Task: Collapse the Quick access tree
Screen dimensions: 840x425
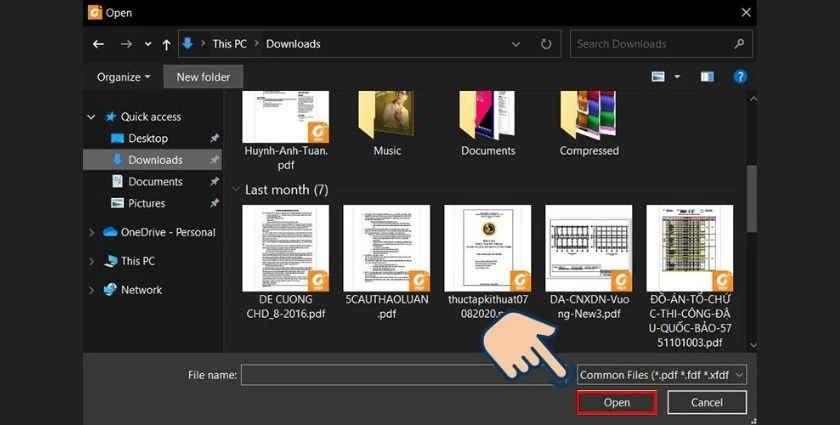Action: [91, 117]
